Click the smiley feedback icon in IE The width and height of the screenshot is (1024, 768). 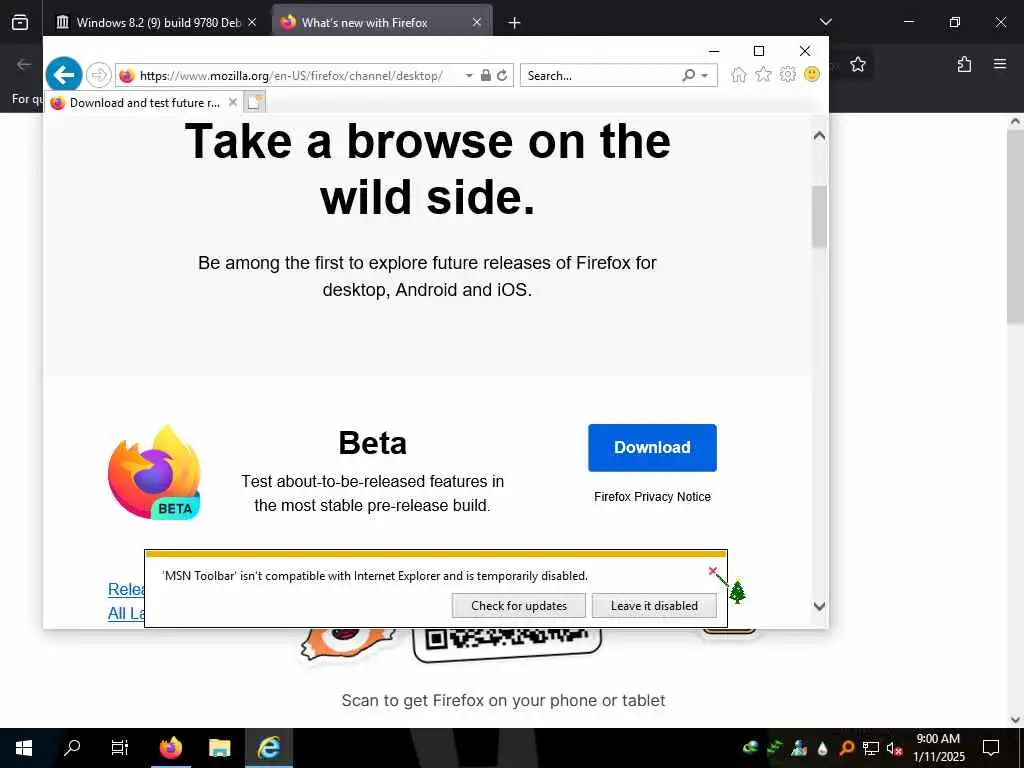812,74
